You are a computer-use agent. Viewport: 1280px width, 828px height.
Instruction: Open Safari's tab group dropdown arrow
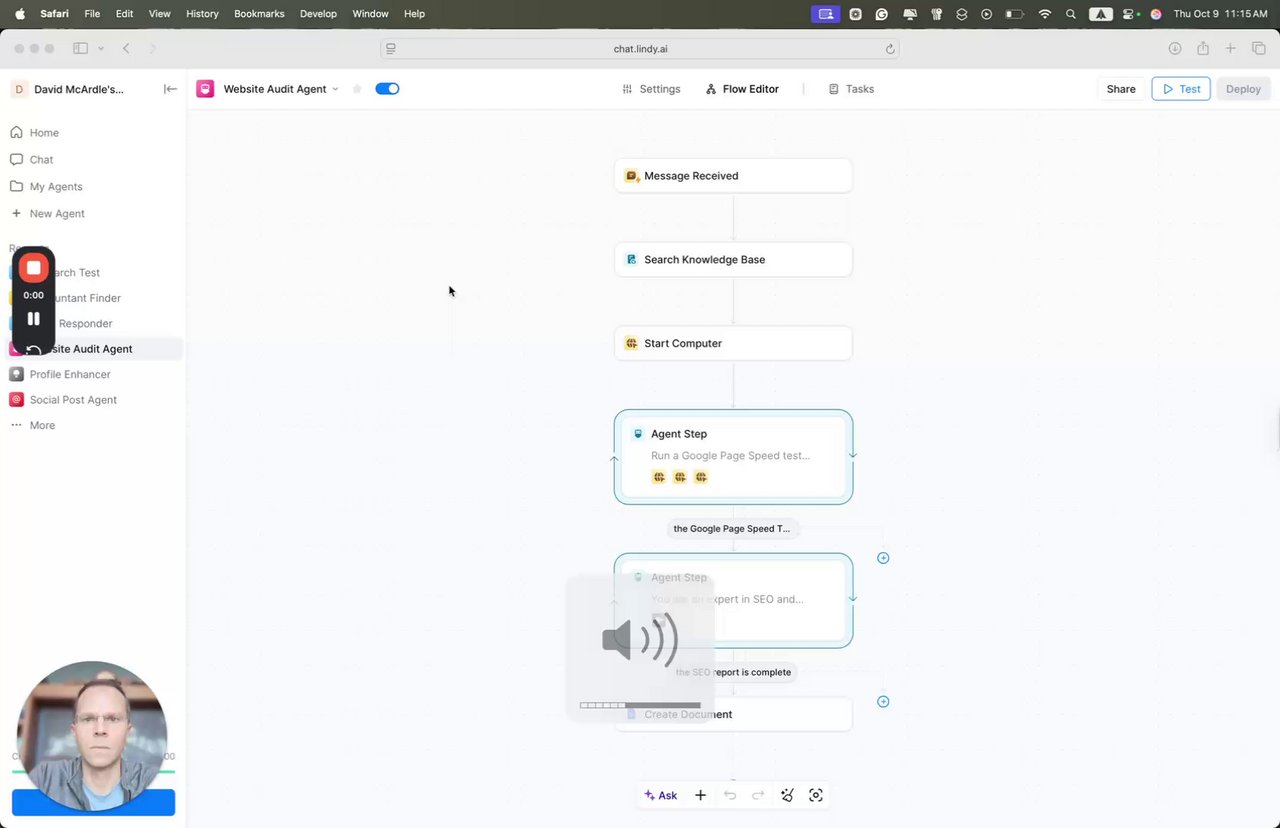(101, 48)
